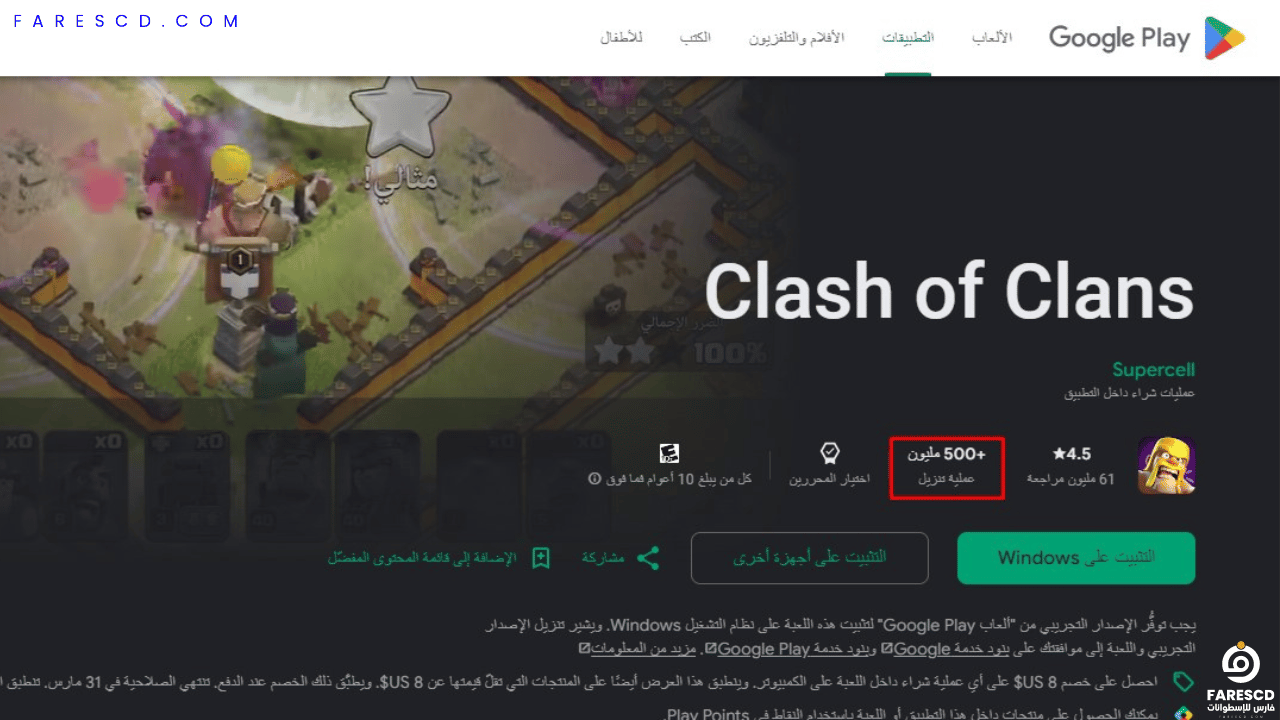1280x720 pixels.
Task: Open the الكتب (Books) tab
Action: pyautogui.click(x=695, y=38)
